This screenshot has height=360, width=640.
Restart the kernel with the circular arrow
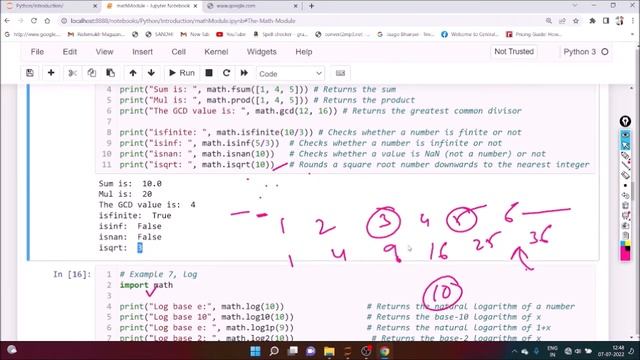[227, 73]
